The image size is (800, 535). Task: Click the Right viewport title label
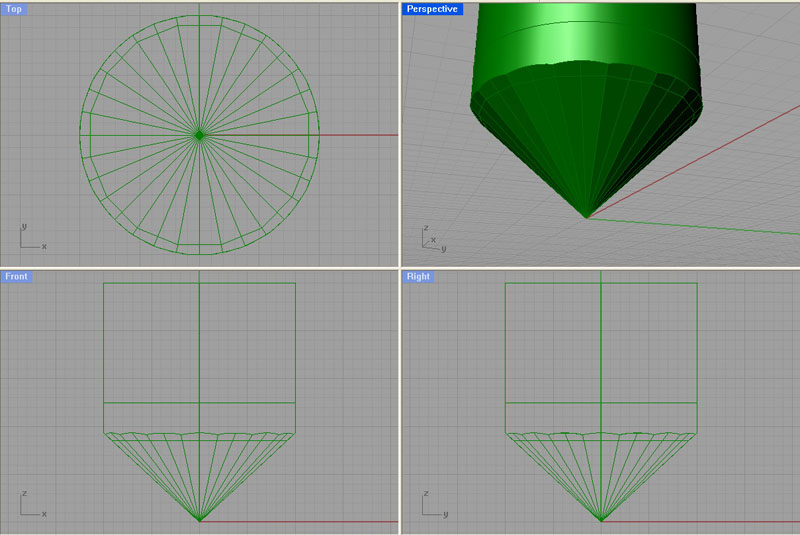(418, 276)
